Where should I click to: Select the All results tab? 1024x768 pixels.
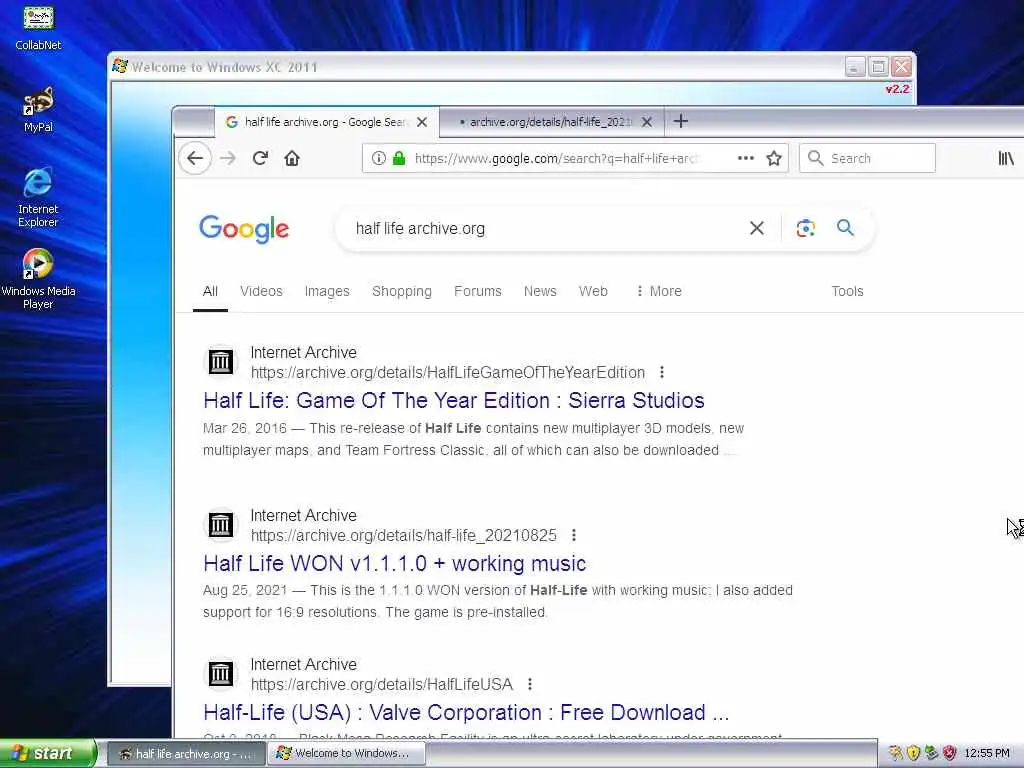210,291
